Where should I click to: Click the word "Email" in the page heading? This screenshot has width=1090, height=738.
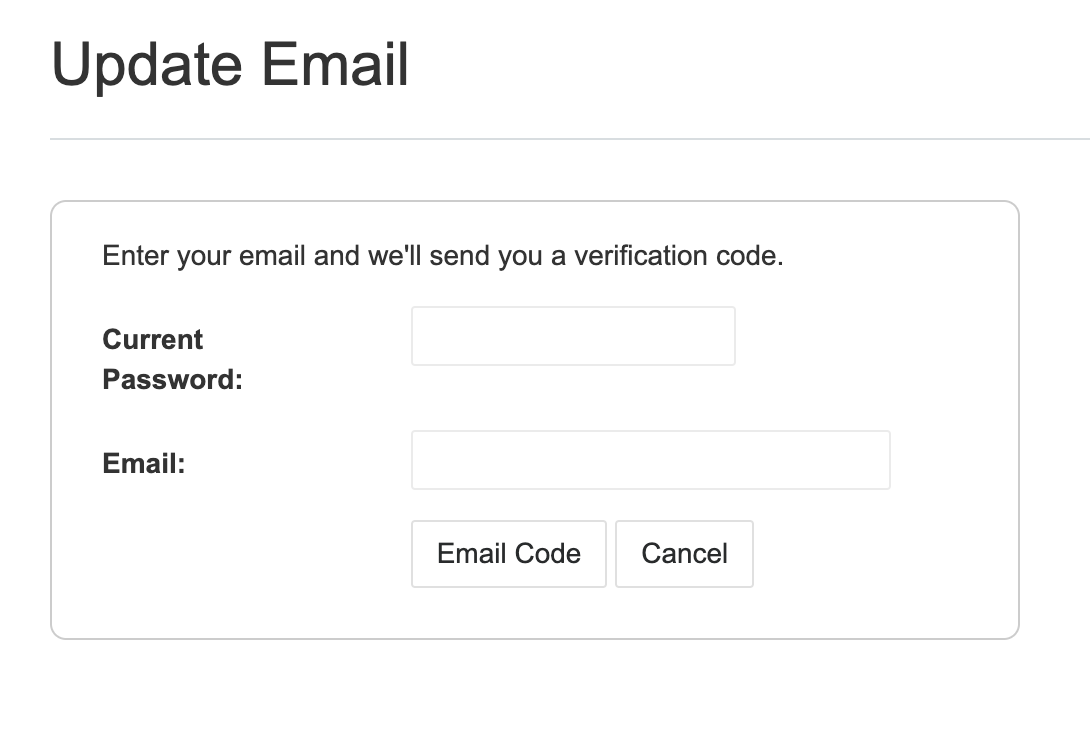tap(335, 66)
